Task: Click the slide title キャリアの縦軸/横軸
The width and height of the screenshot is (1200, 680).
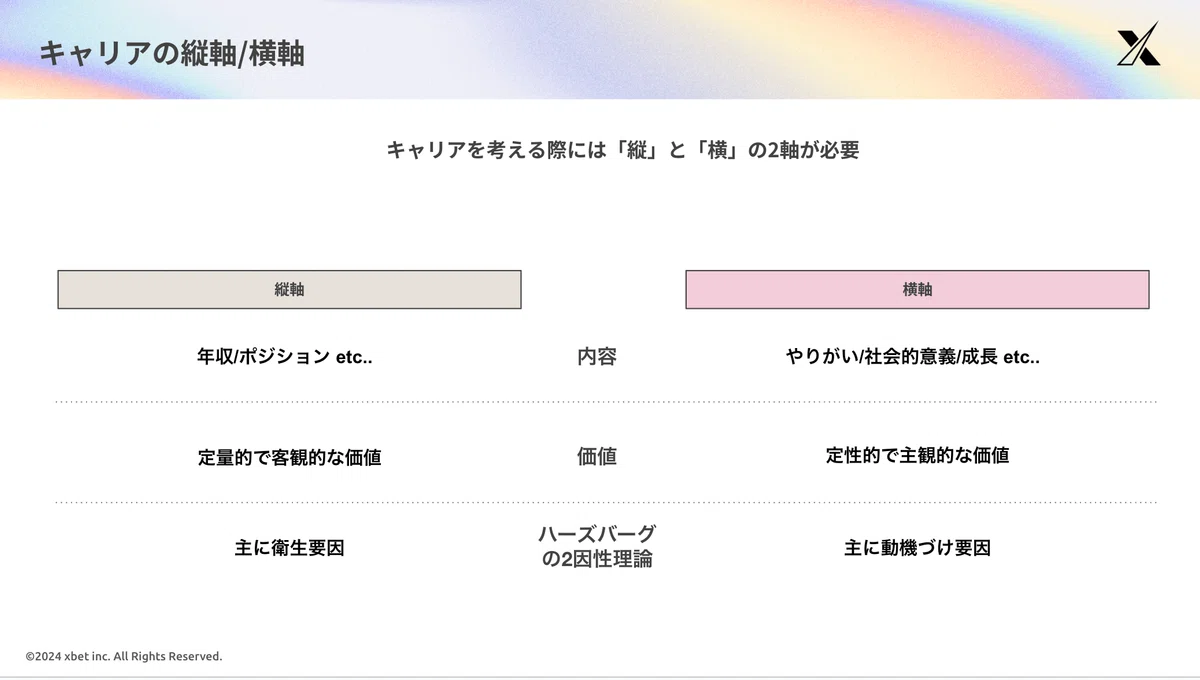Action: click(172, 53)
